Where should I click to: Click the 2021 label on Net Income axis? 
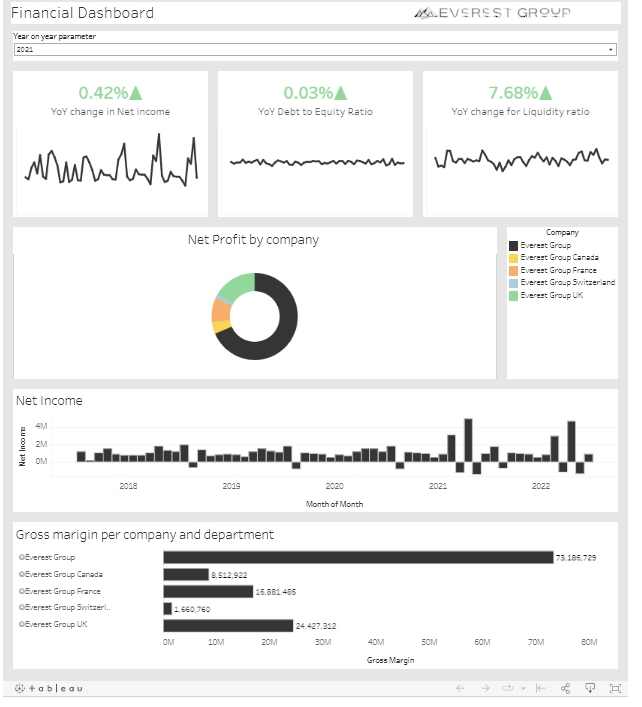click(438, 487)
